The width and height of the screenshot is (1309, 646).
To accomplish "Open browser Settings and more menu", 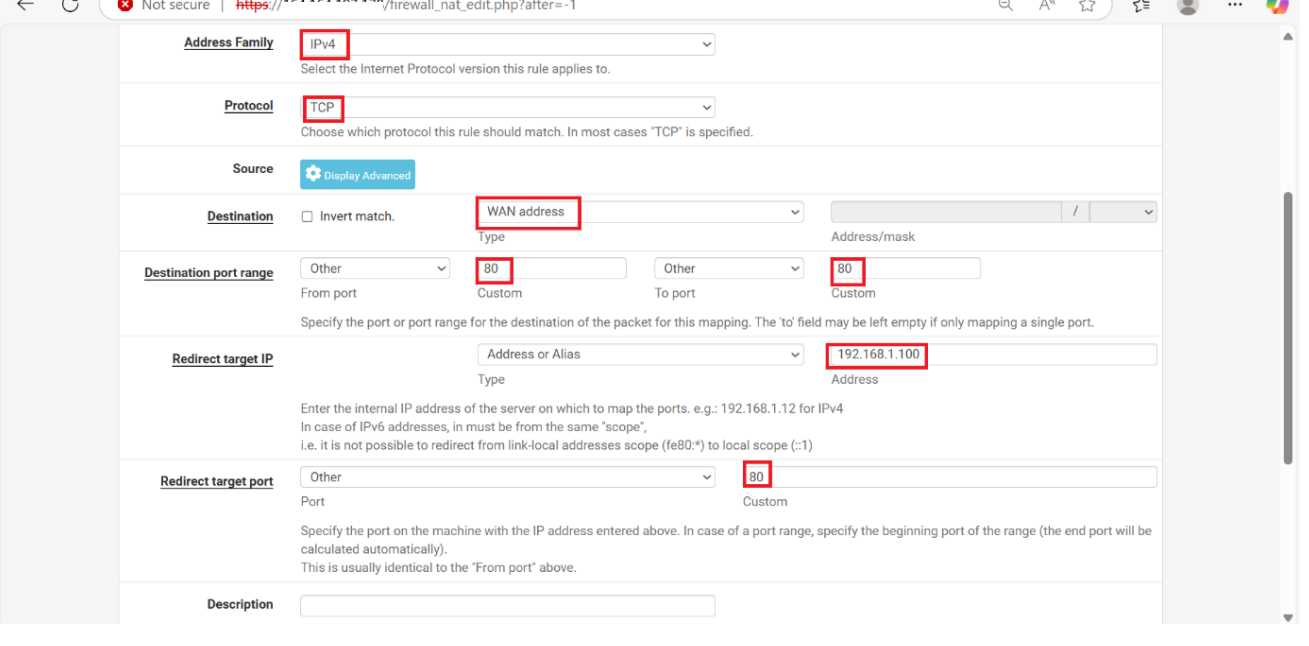I will click(x=1233, y=5).
